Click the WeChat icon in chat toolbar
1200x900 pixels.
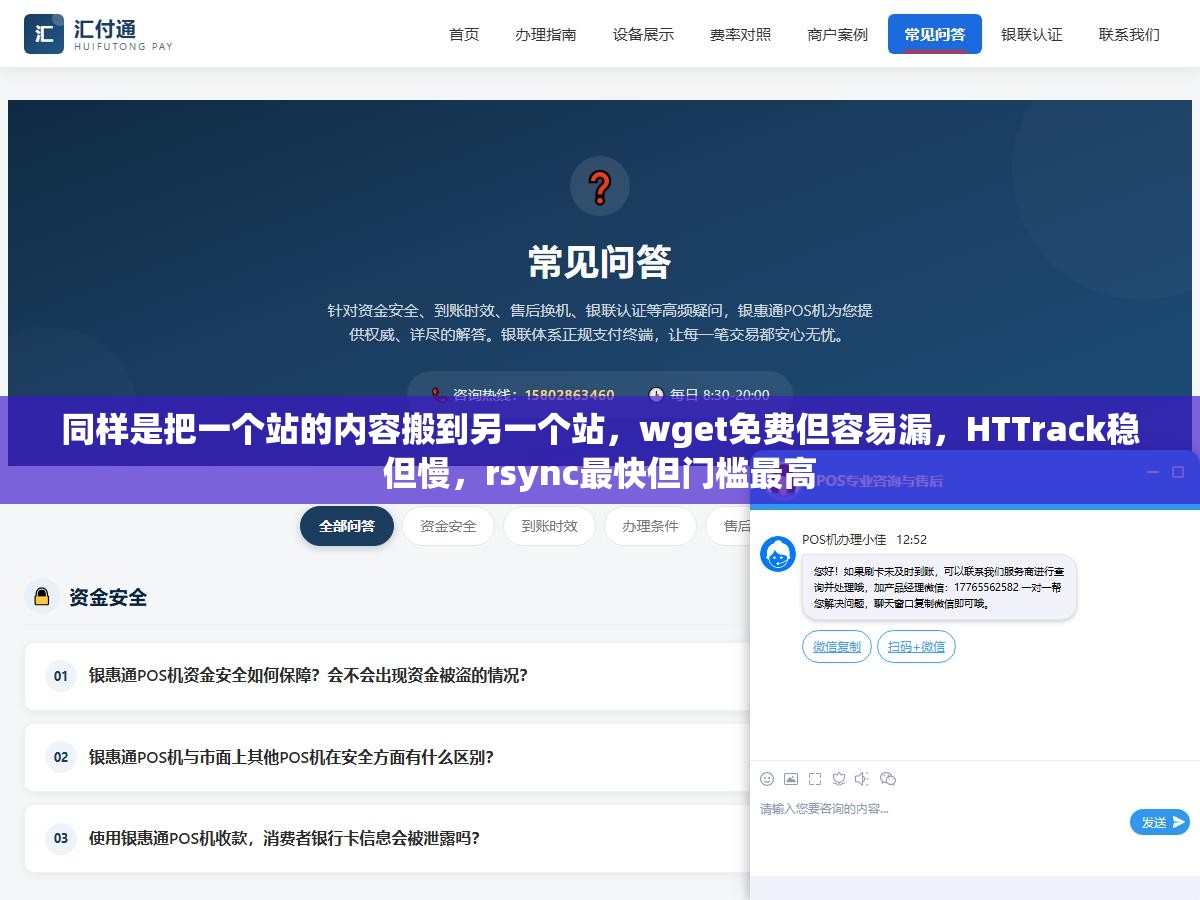click(888, 779)
